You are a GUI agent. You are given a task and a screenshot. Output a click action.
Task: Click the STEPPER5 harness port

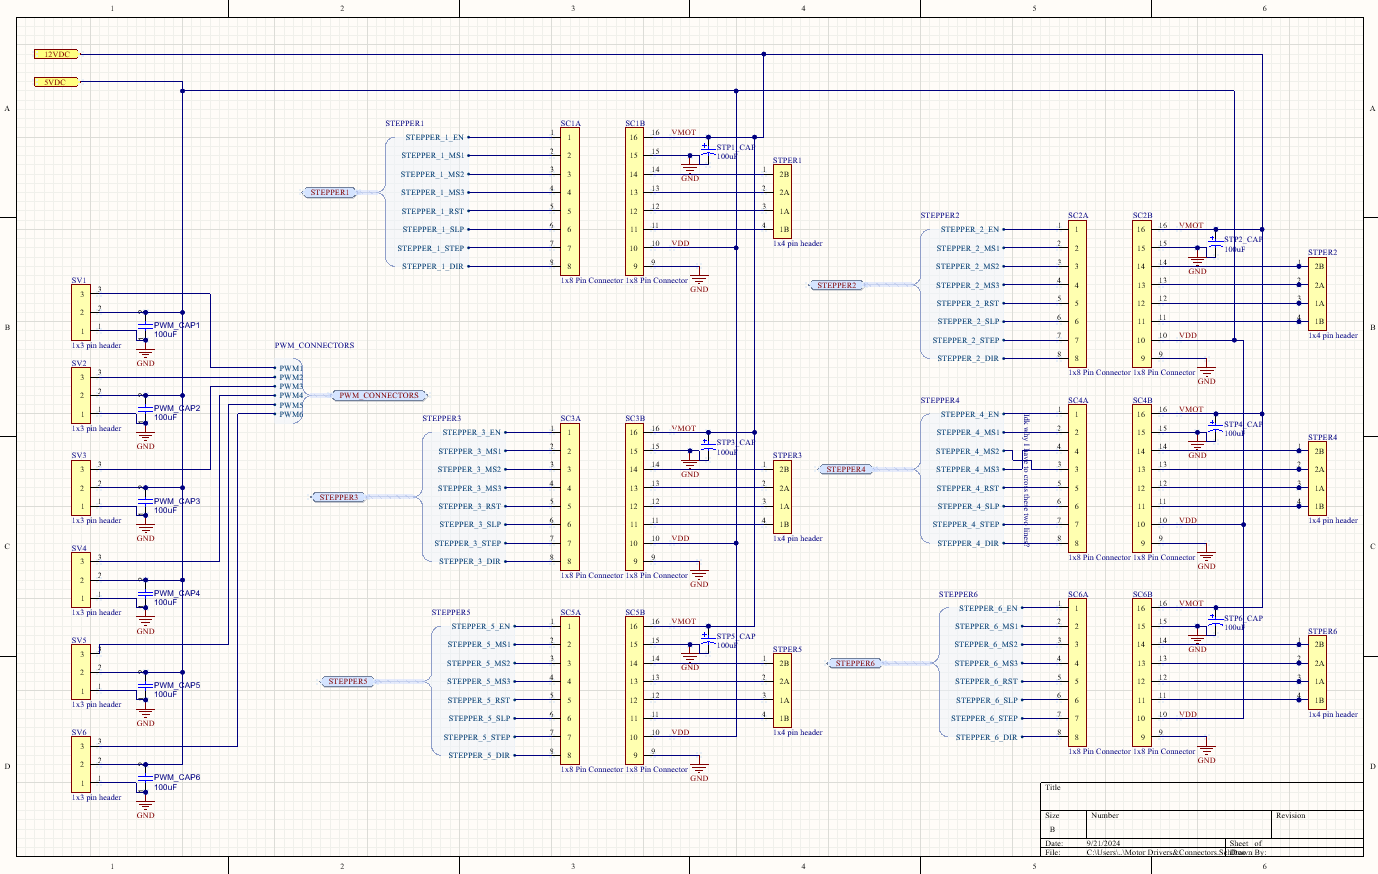coord(348,681)
